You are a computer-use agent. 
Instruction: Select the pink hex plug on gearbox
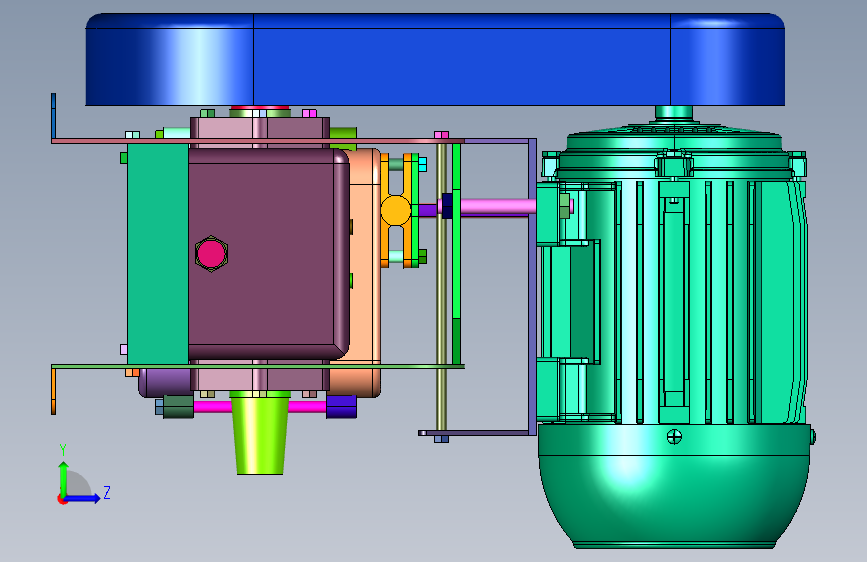[211, 254]
